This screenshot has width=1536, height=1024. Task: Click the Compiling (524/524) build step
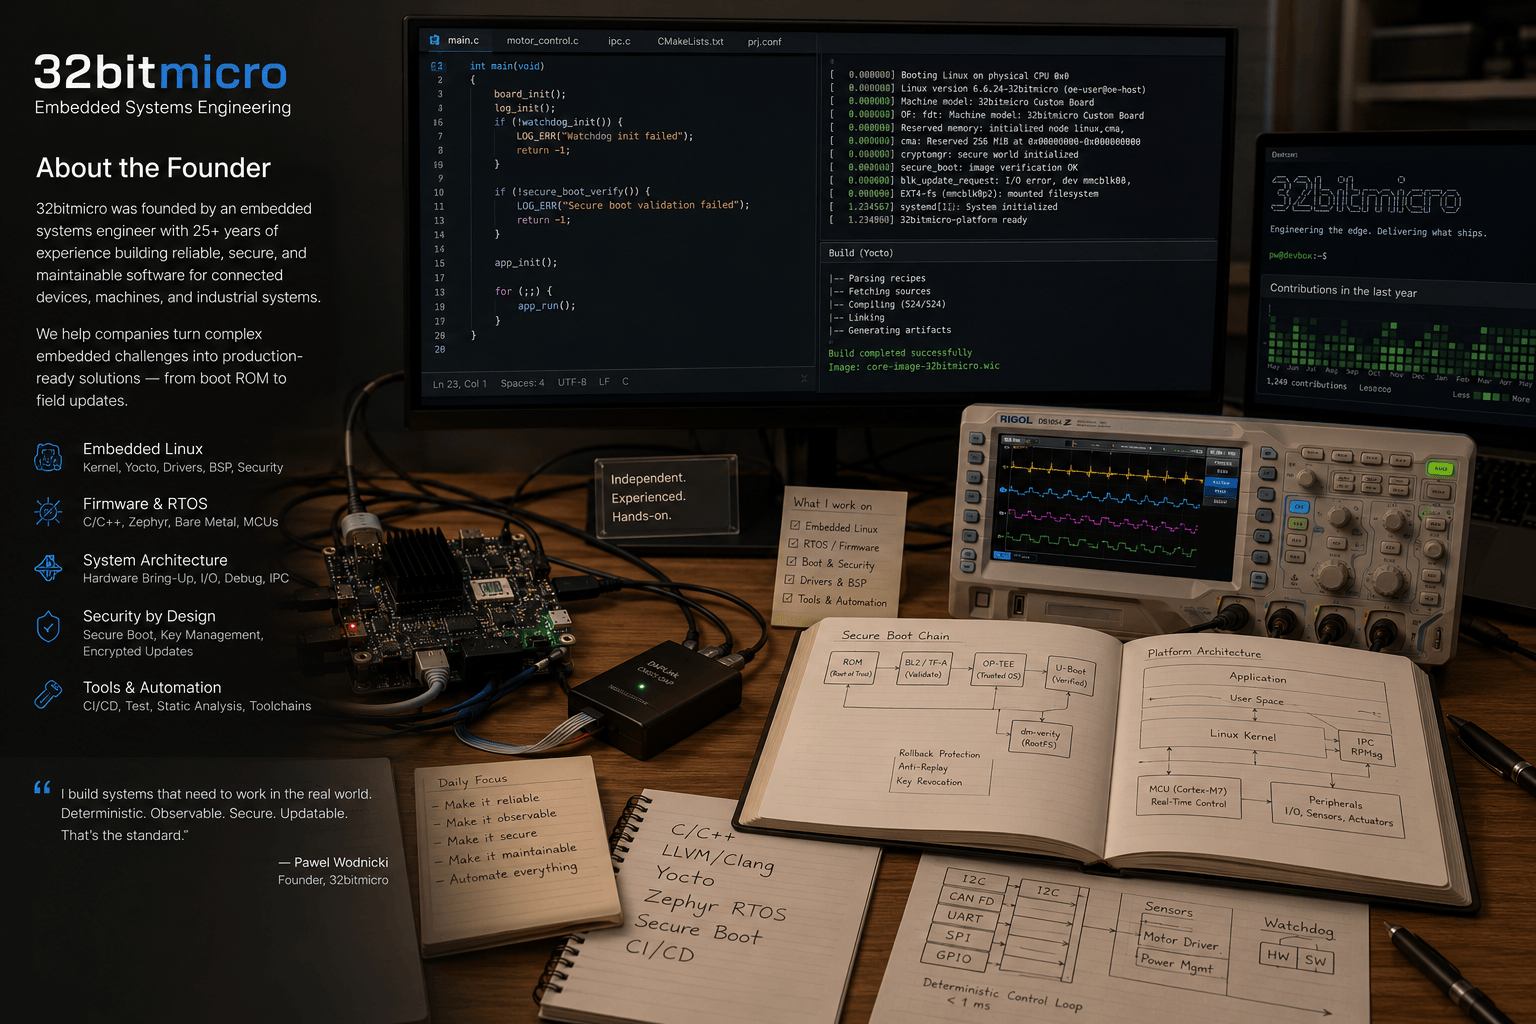point(896,304)
